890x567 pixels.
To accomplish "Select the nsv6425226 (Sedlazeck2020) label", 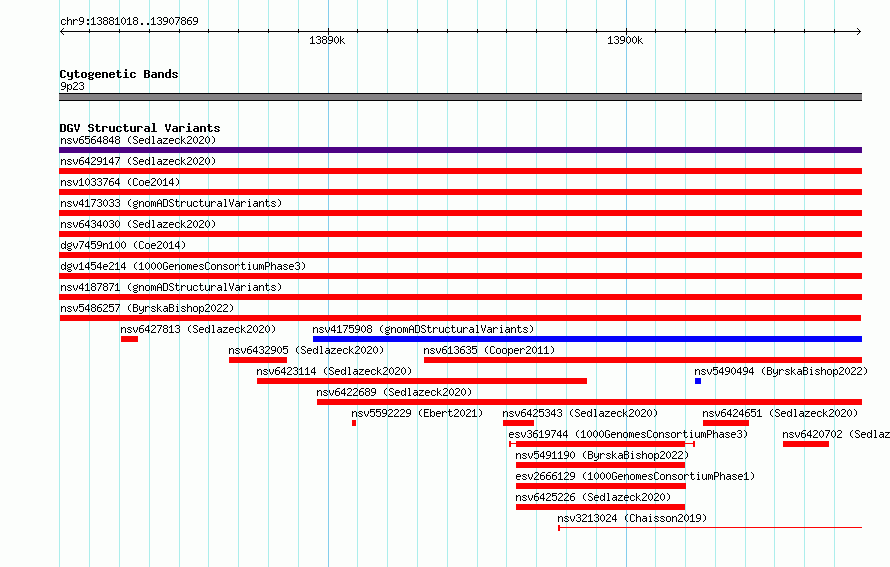I will click(593, 497).
